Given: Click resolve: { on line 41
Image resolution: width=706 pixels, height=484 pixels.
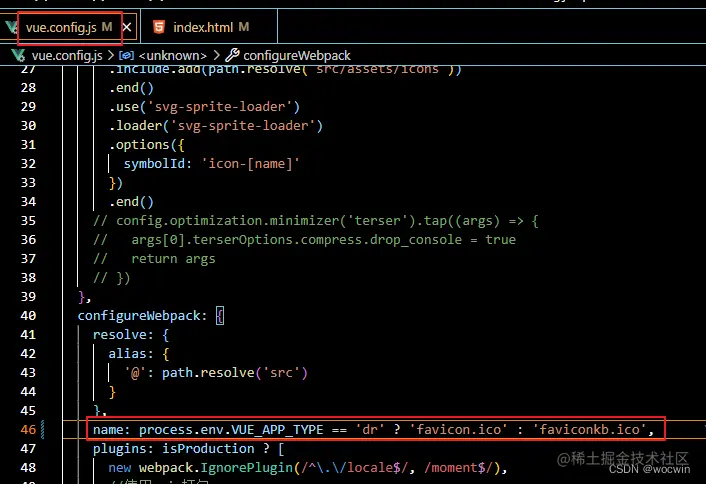Looking at the screenshot, I should (131, 335).
